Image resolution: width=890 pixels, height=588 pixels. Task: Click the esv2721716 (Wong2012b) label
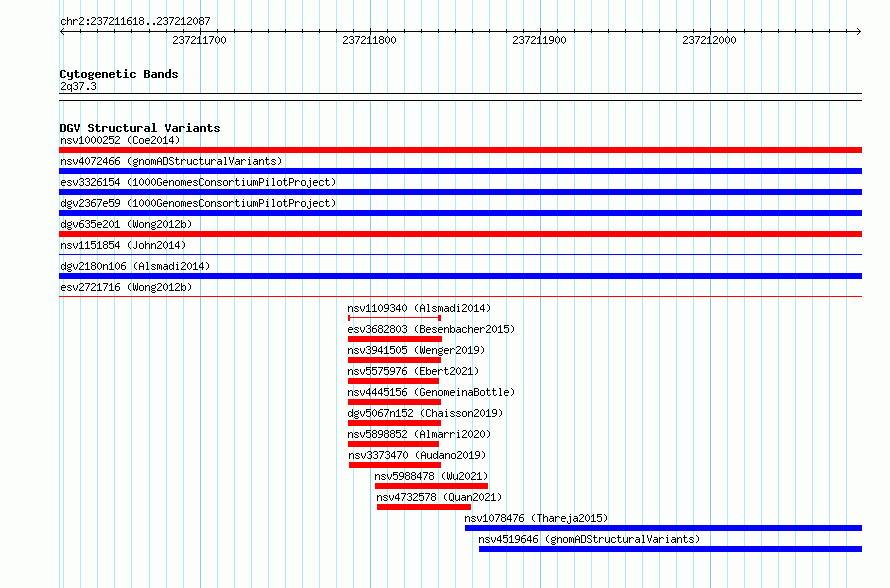pos(126,287)
